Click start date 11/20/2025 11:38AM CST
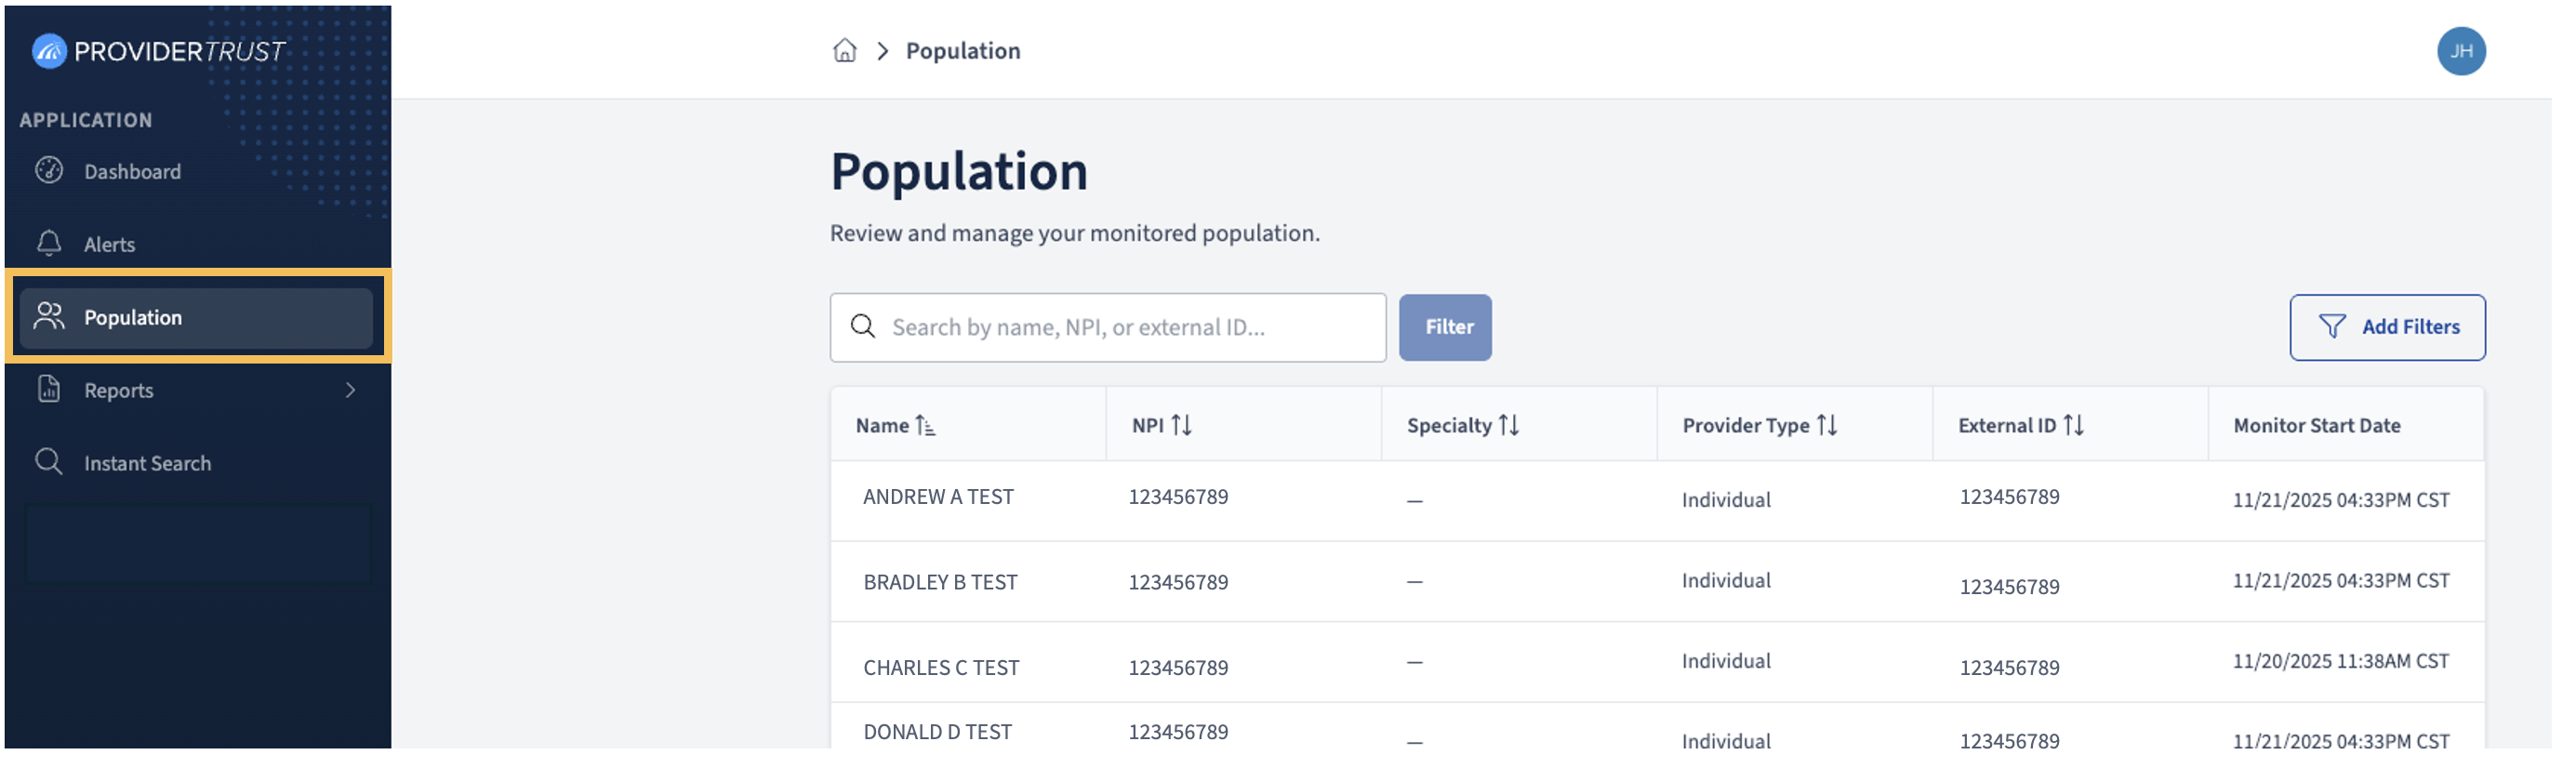2576x768 pixels. (2341, 661)
